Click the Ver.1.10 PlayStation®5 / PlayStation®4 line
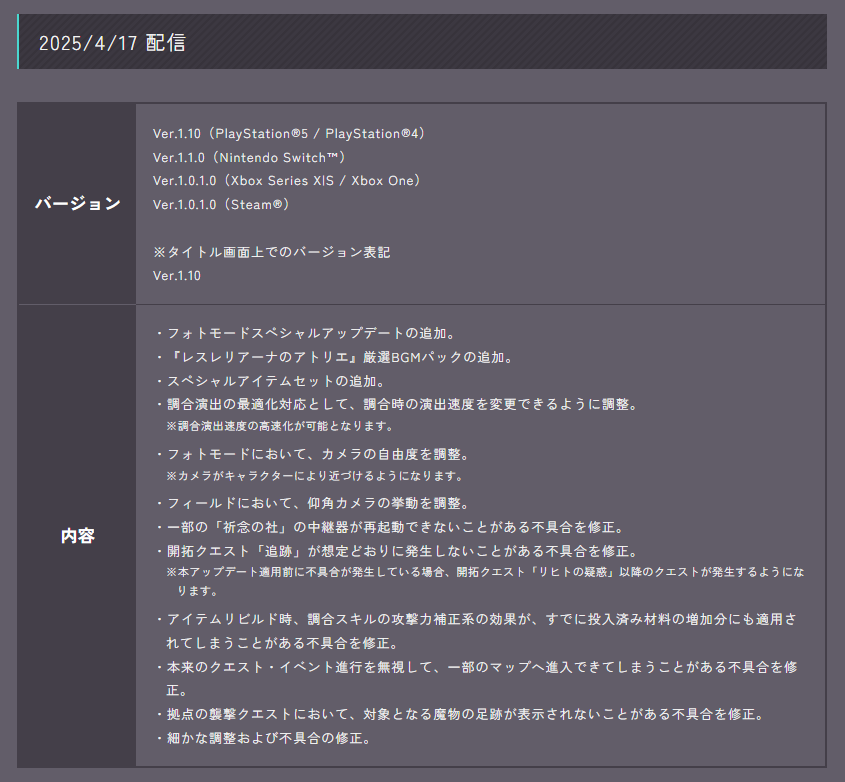Viewport: 845px width, 782px height. point(288,134)
